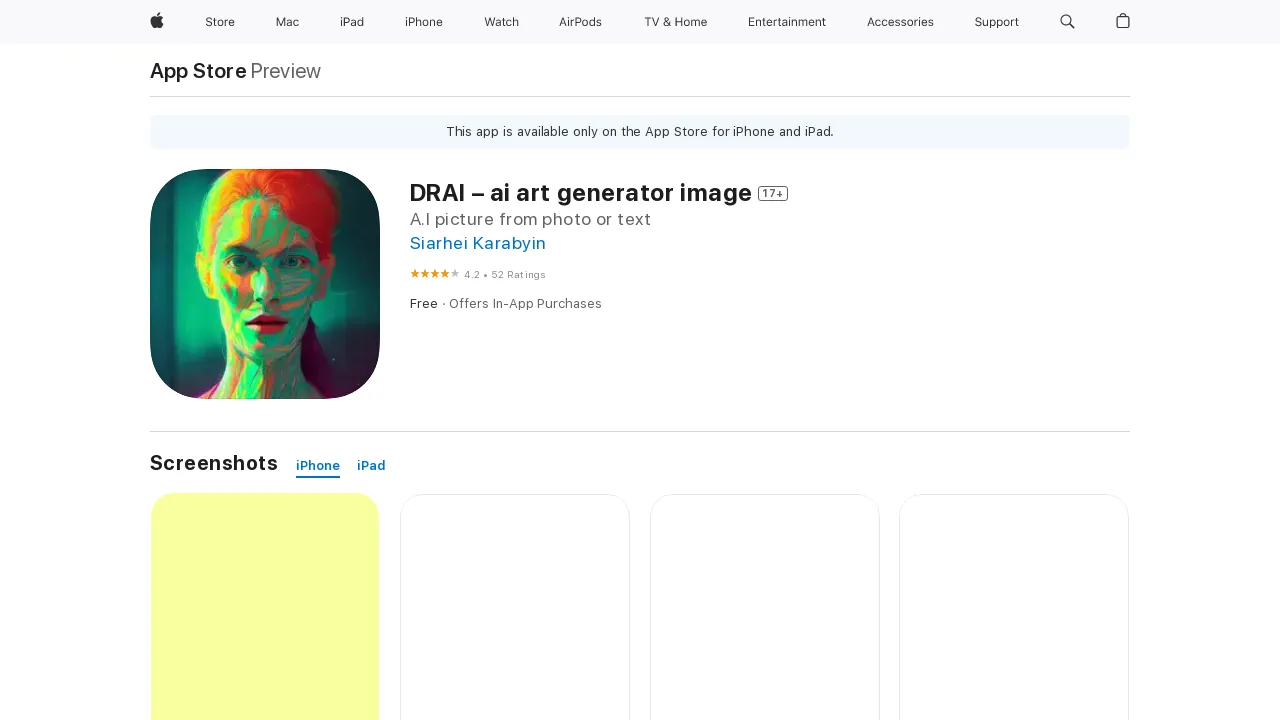Viewport: 1280px width, 720px height.
Task: Click the 'Preview' heading text
Action: coord(286,71)
